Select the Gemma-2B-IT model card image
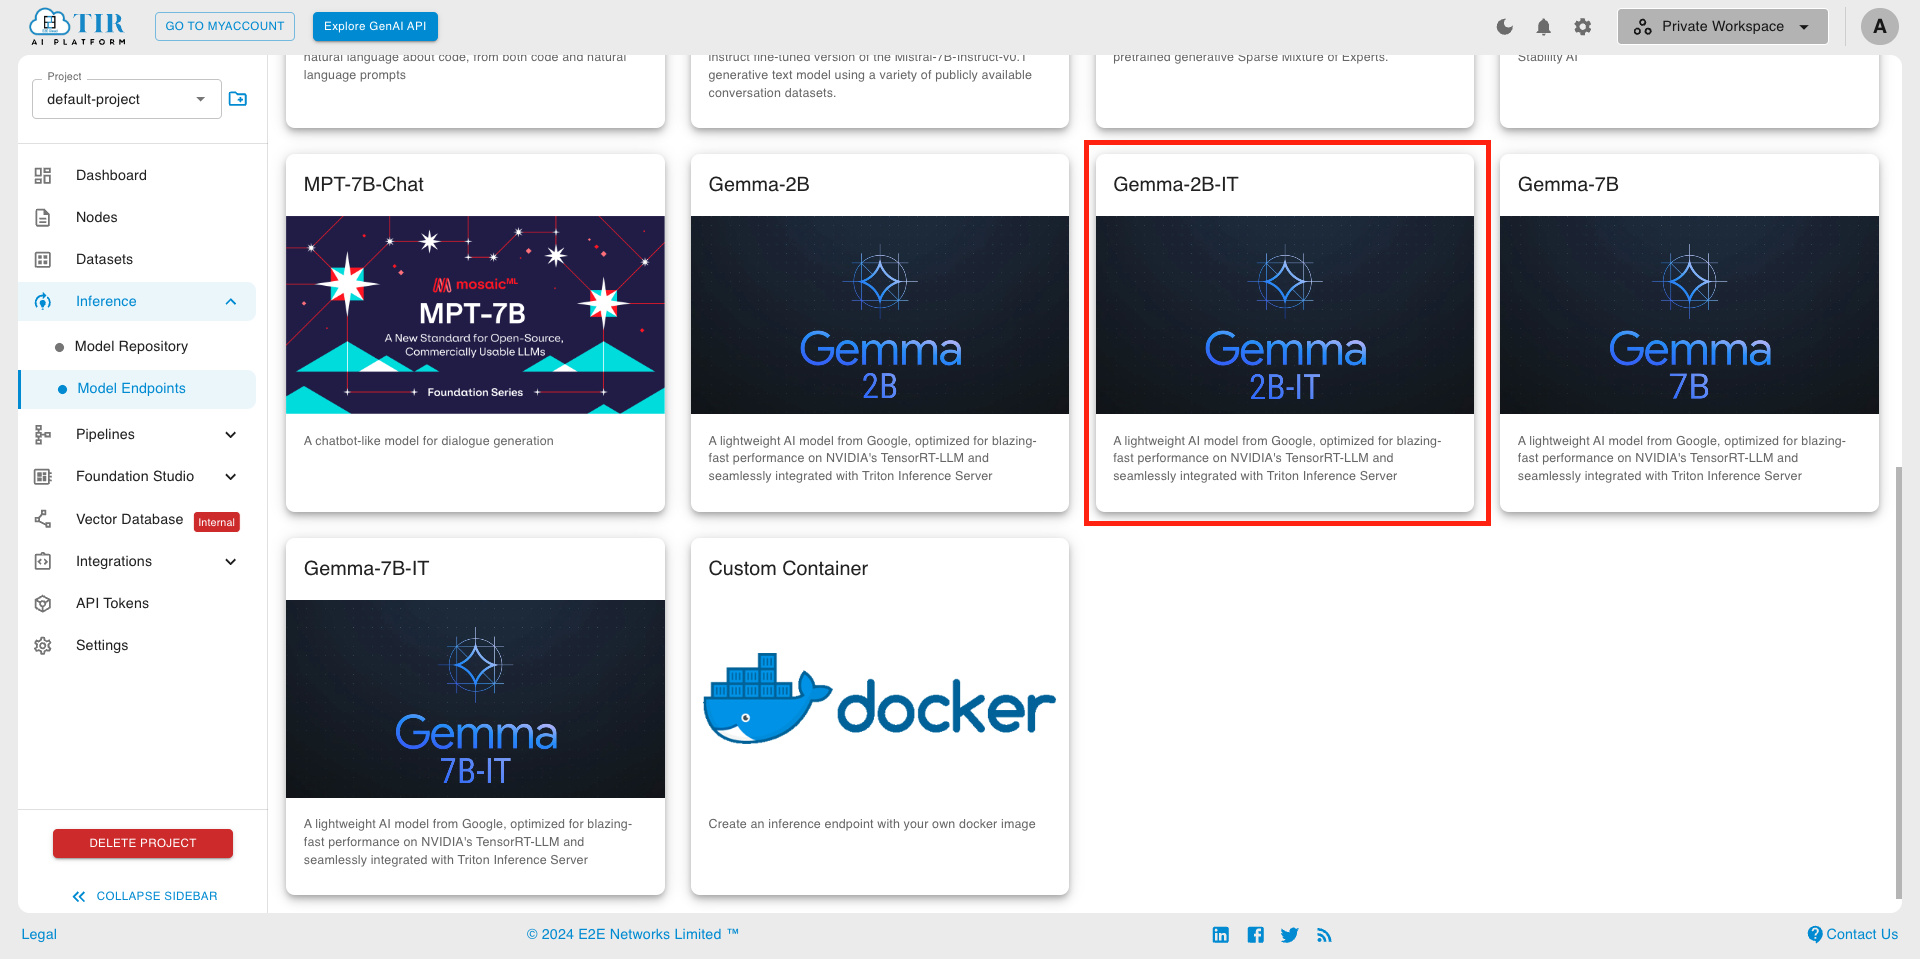1920x959 pixels. coord(1285,315)
